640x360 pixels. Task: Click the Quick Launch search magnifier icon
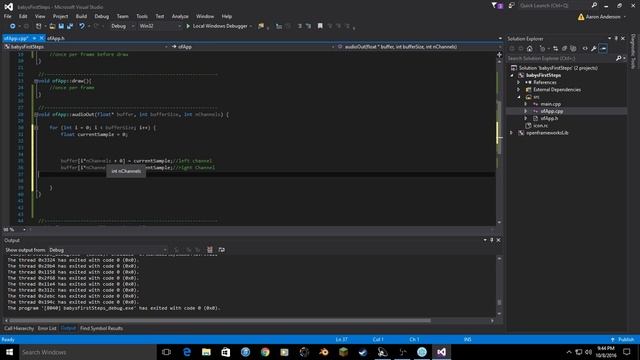(594, 6)
